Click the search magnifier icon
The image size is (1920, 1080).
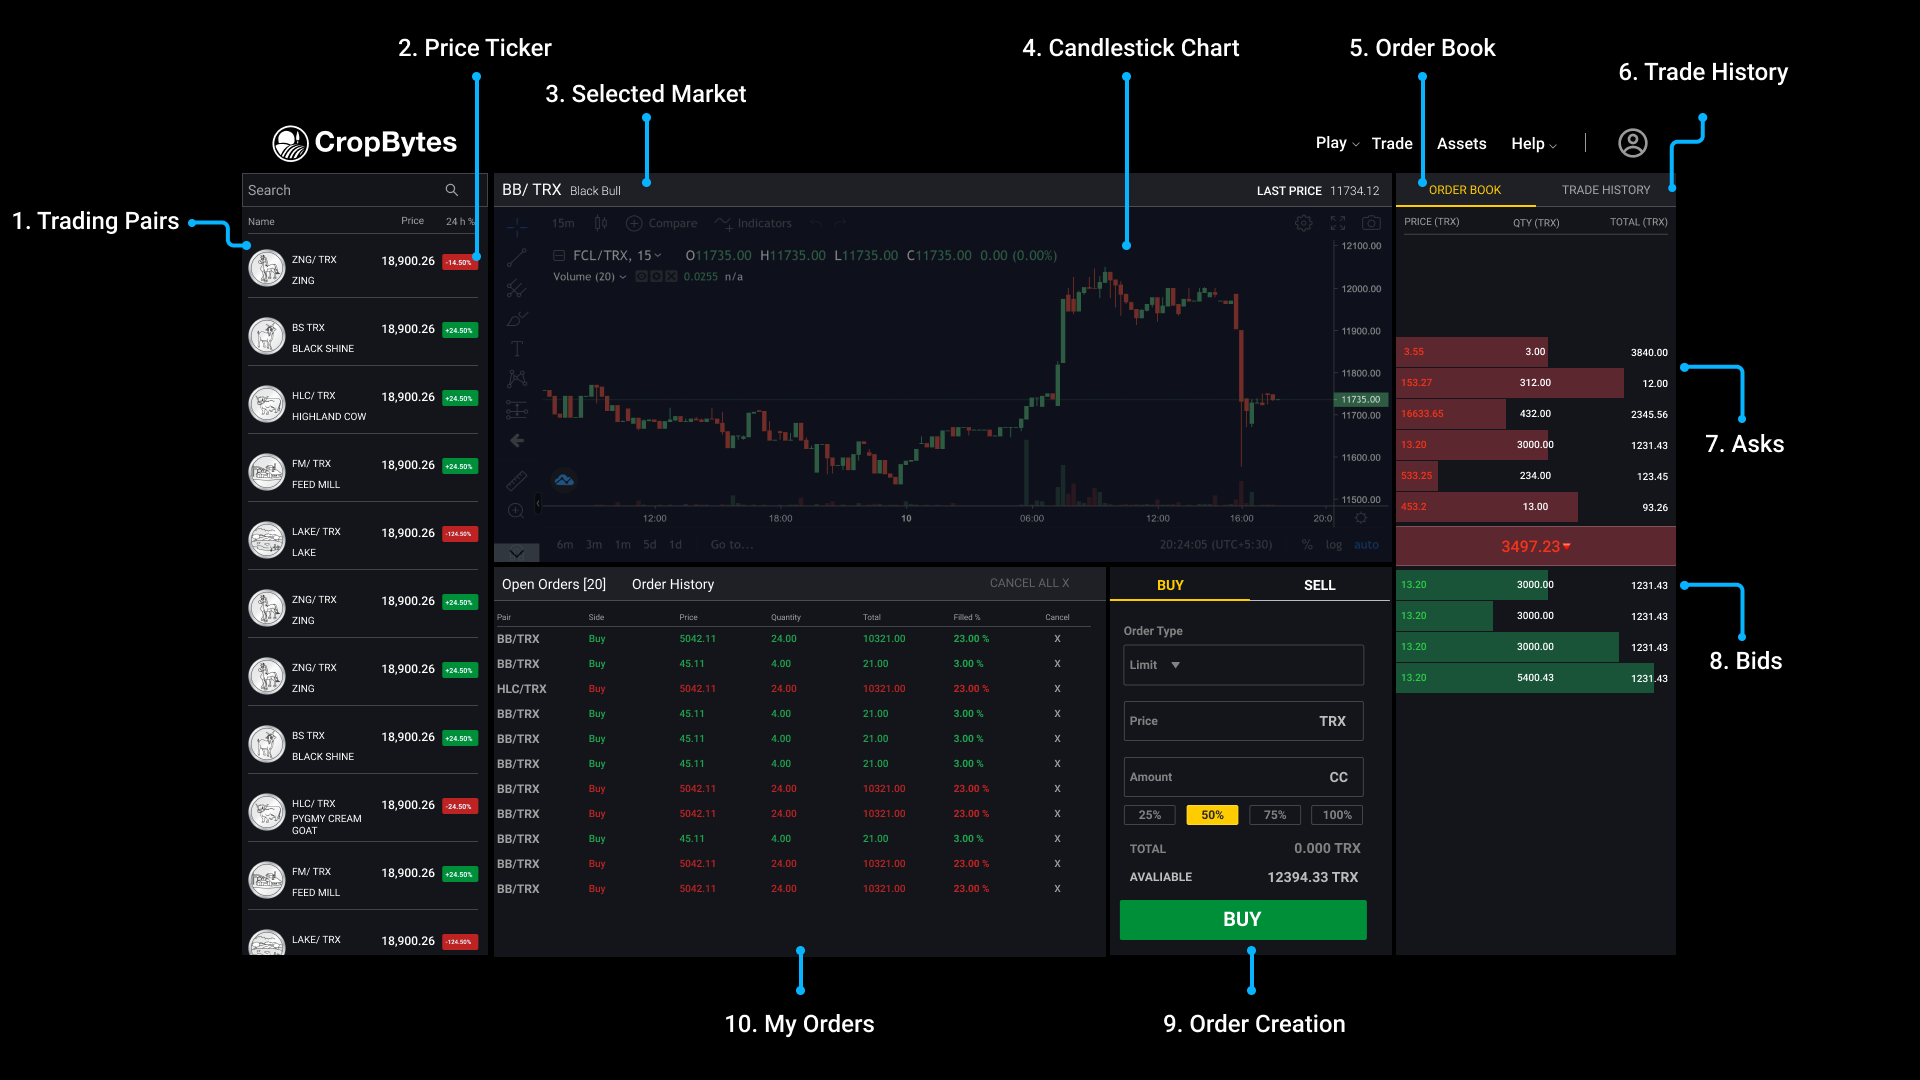(x=452, y=190)
